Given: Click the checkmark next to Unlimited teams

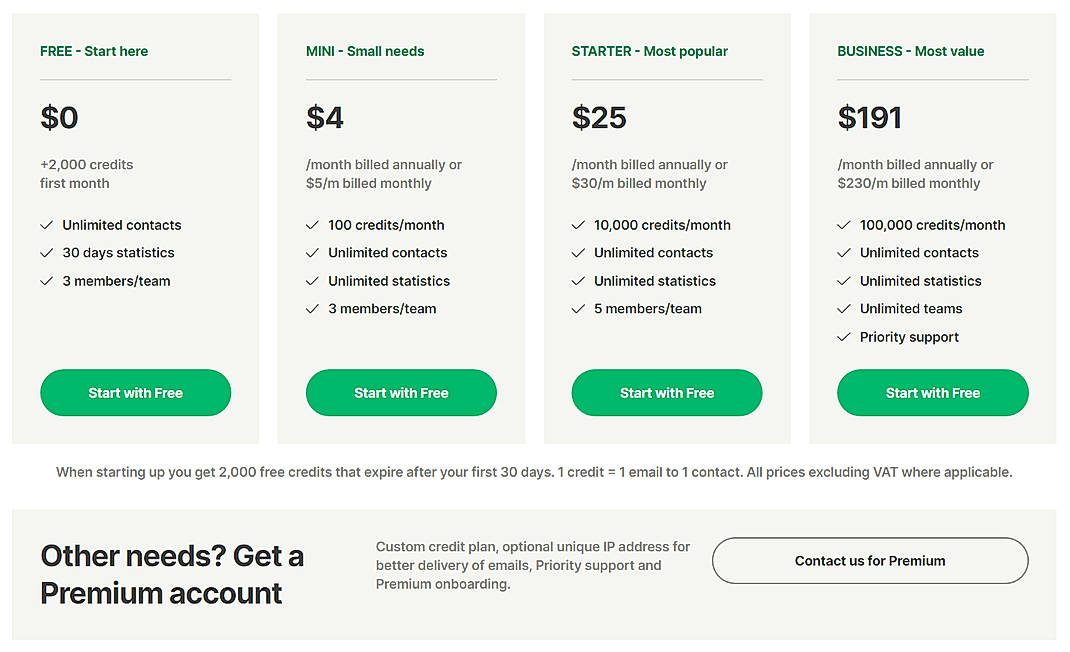Looking at the screenshot, I should coord(844,309).
